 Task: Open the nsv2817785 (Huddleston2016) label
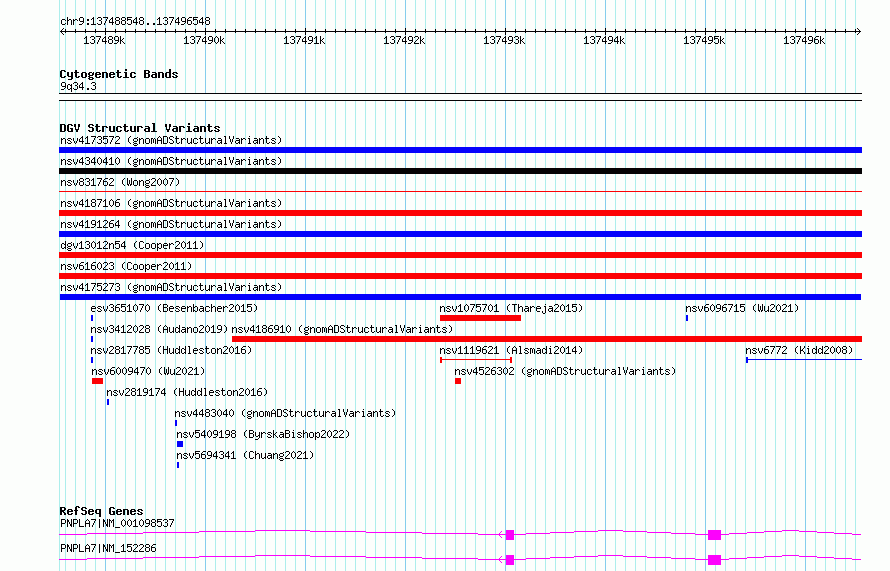coord(171,350)
